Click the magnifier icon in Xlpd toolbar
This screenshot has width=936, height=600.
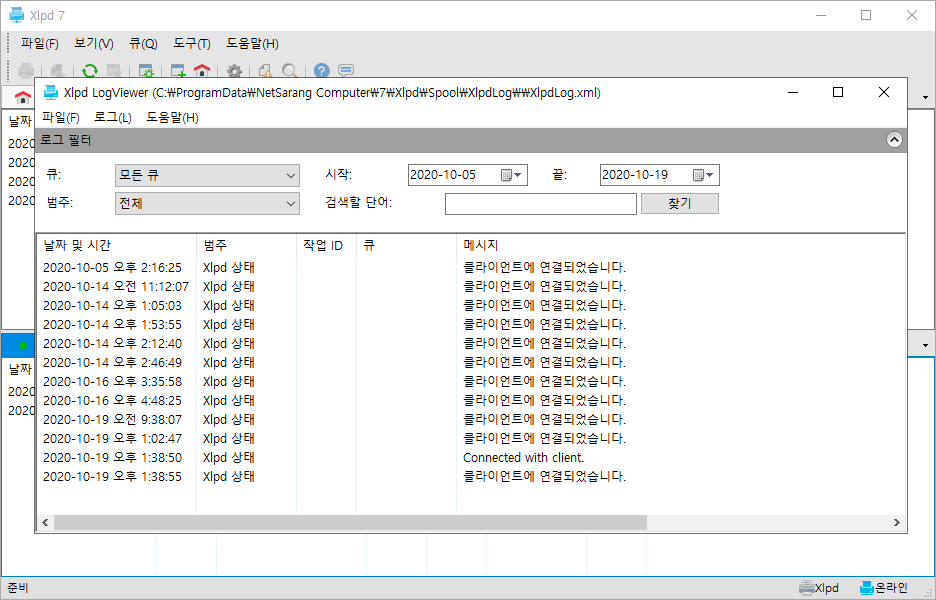[290, 71]
